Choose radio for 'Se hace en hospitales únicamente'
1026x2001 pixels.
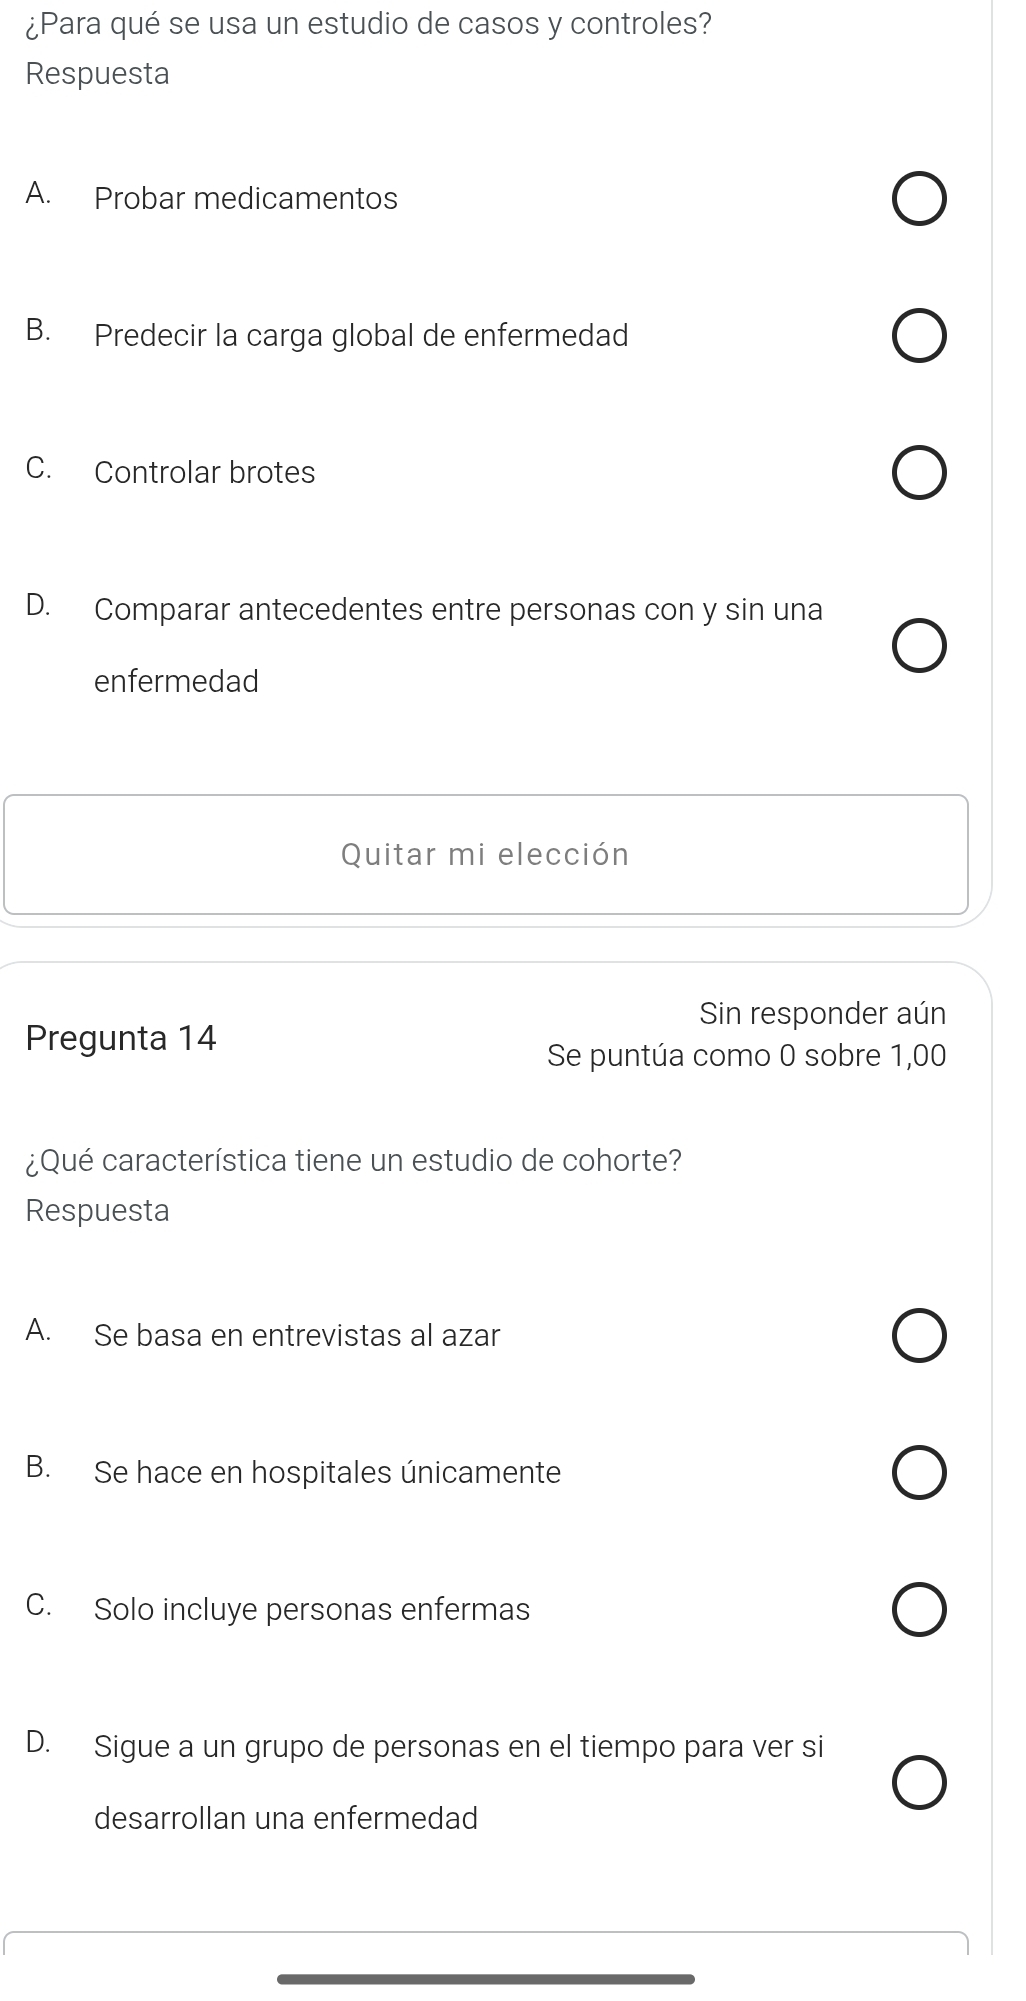click(919, 1474)
